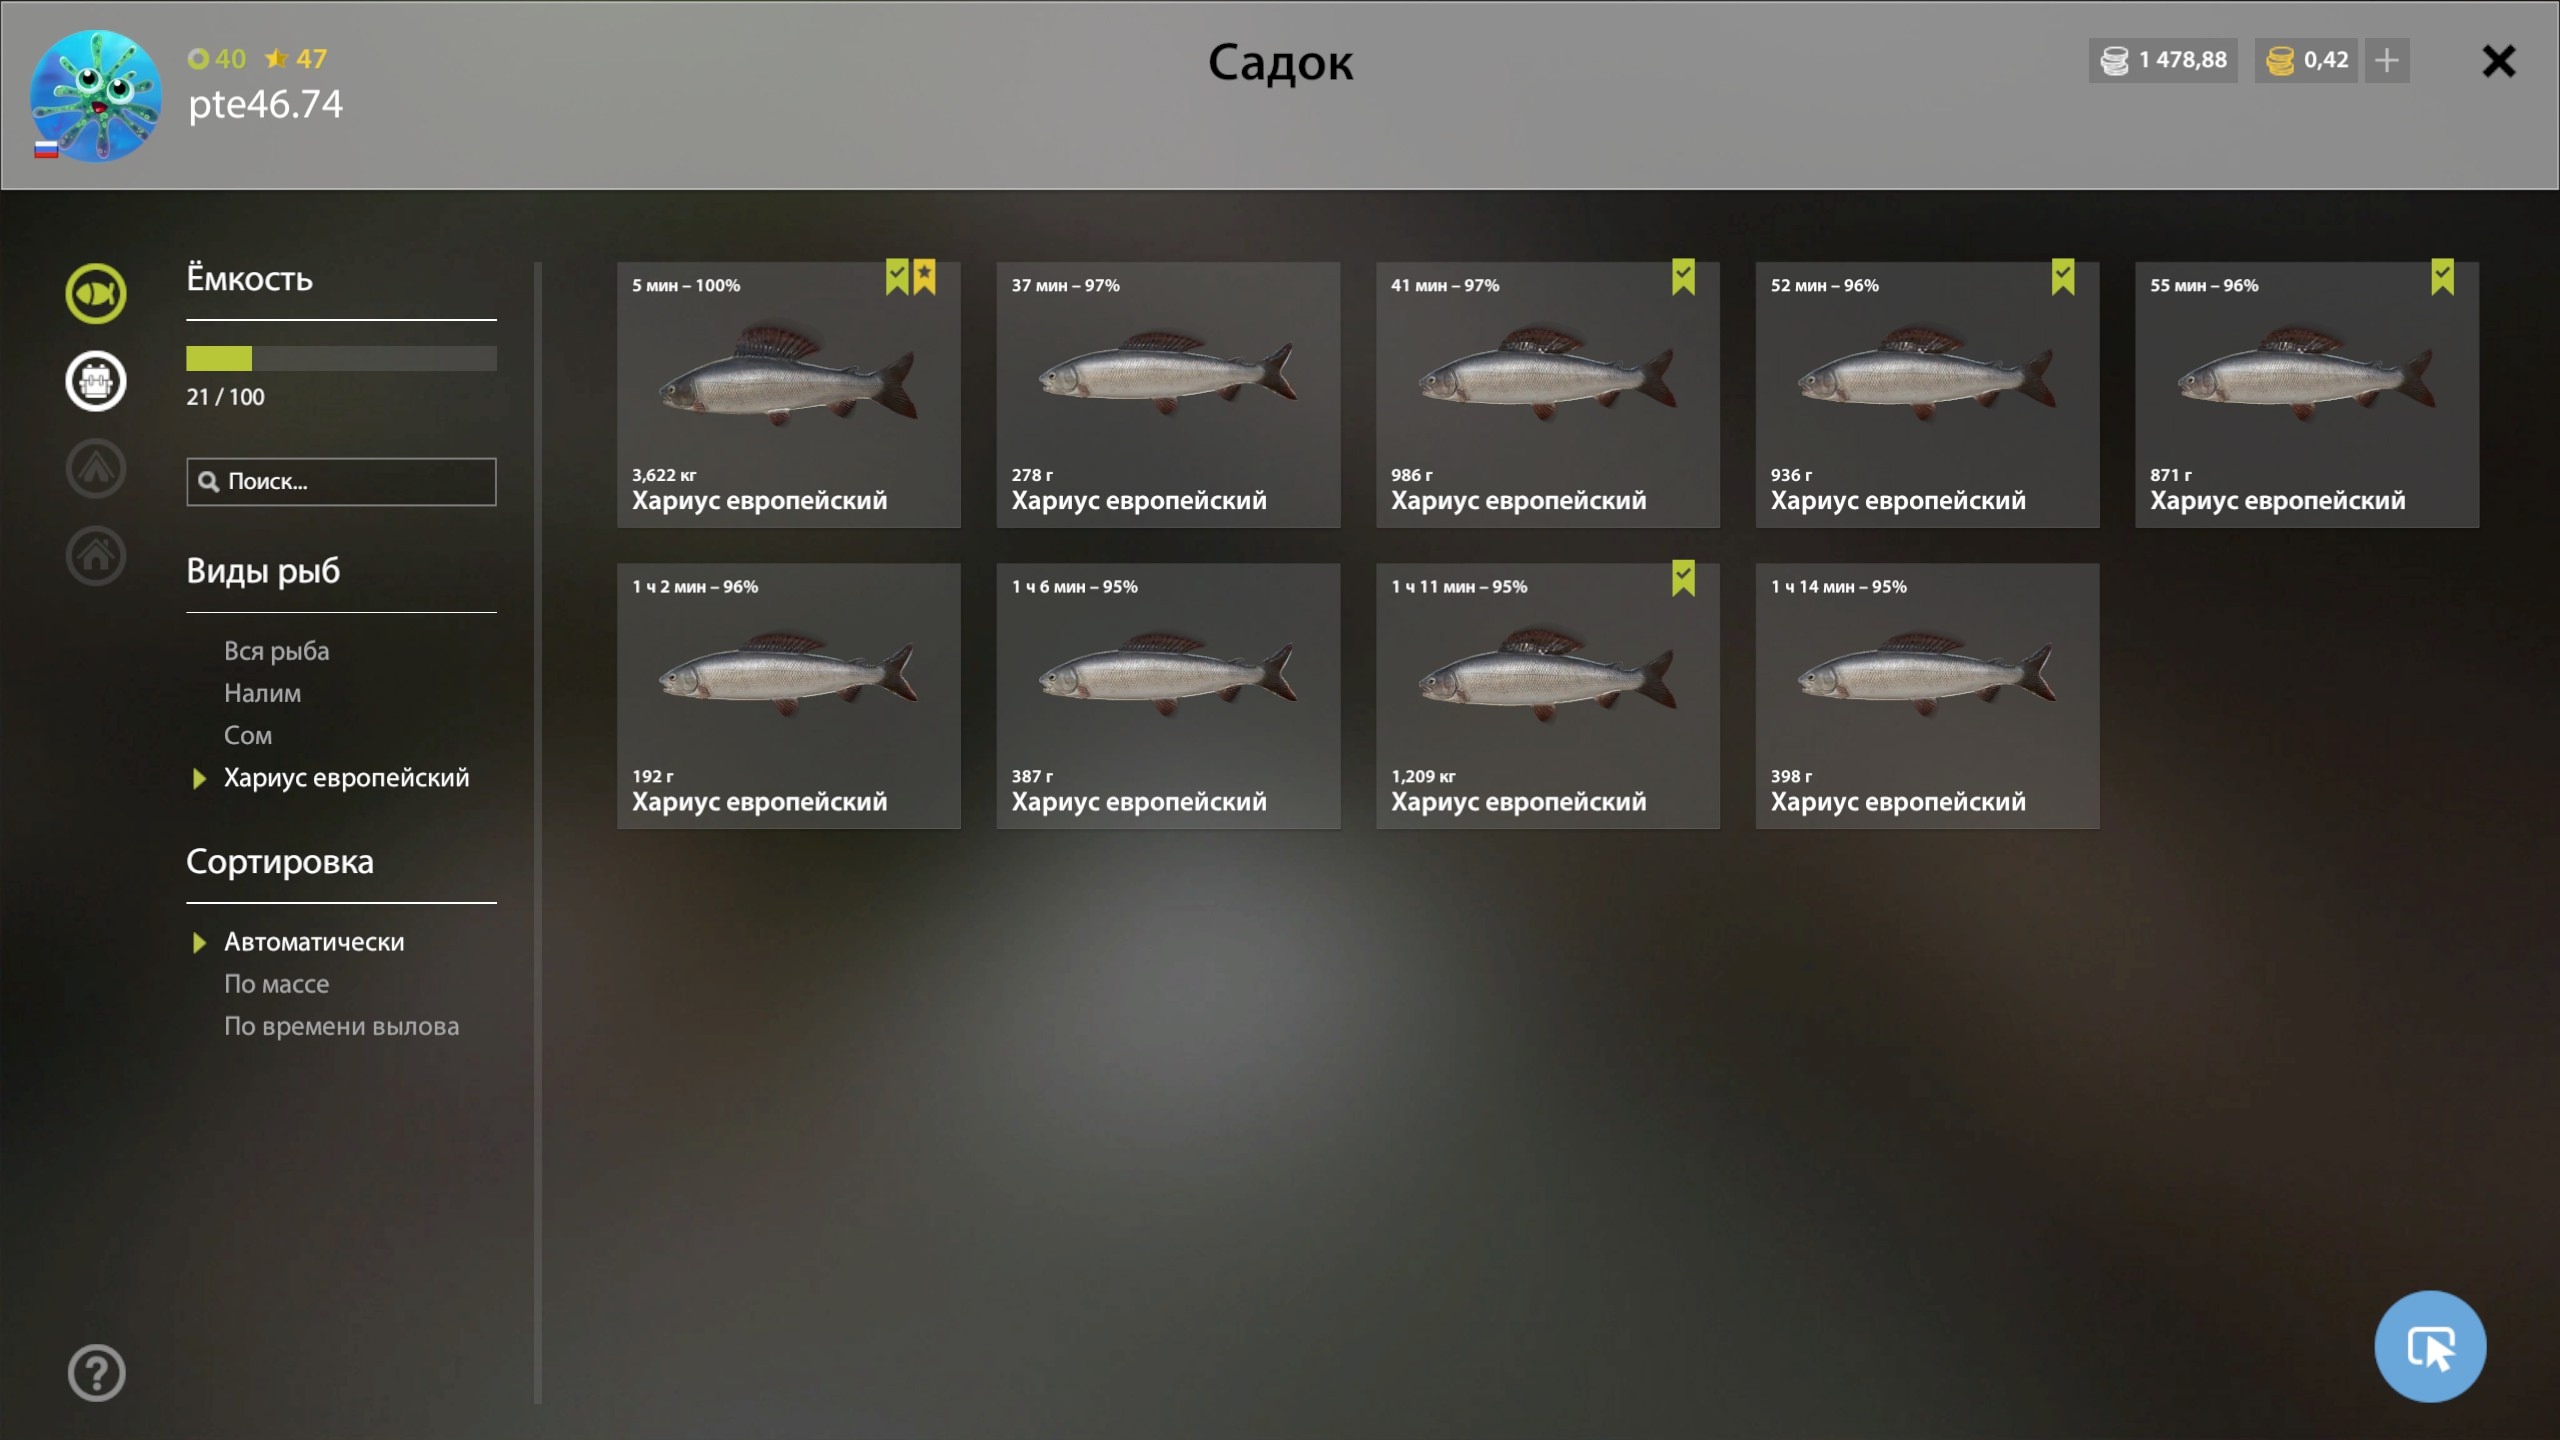Select the home storage sidebar icon
Image resolution: width=2560 pixels, height=1440 pixels.
pyautogui.click(x=96, y=555)
